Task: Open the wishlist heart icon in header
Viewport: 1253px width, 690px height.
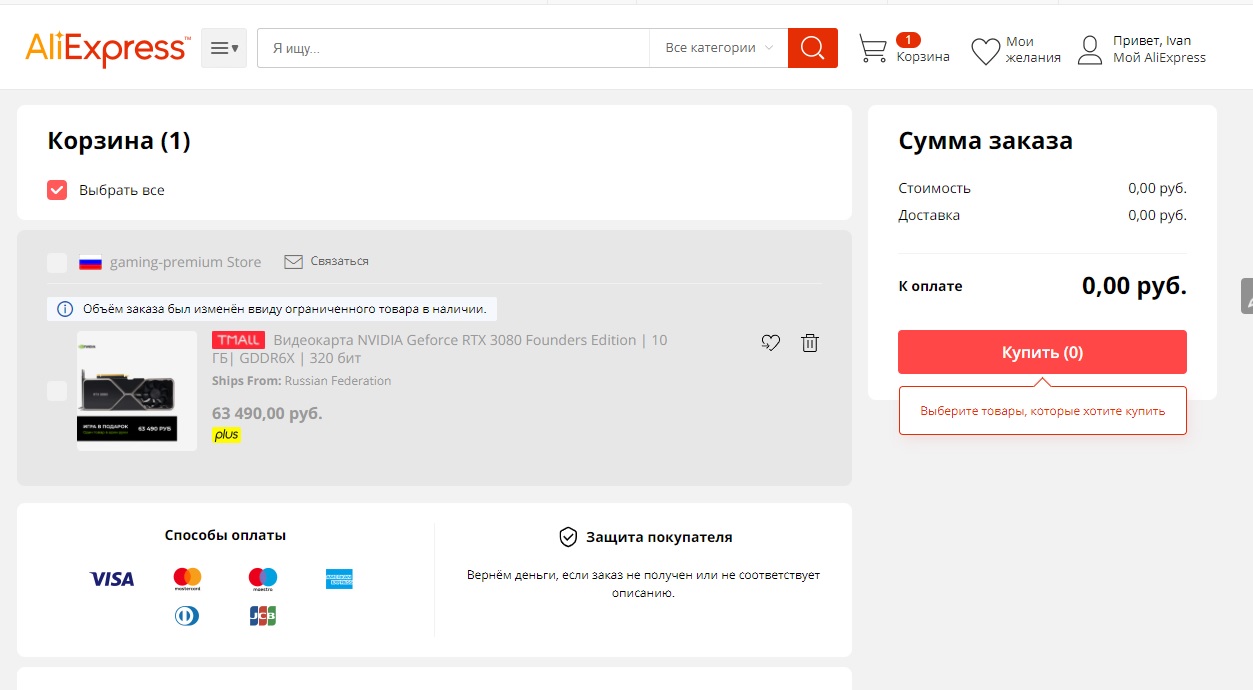Action: point(986,51)
